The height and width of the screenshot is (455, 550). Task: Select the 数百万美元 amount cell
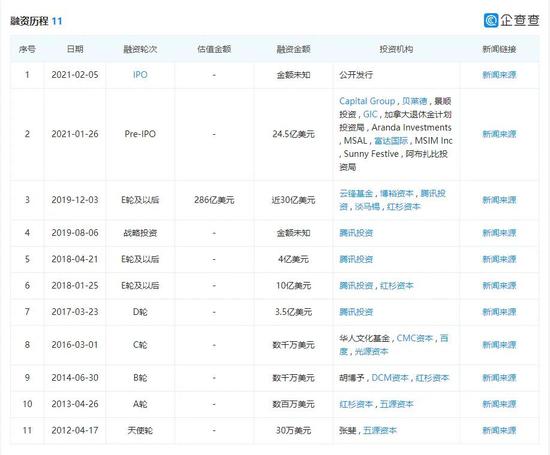tap(294, 404)
